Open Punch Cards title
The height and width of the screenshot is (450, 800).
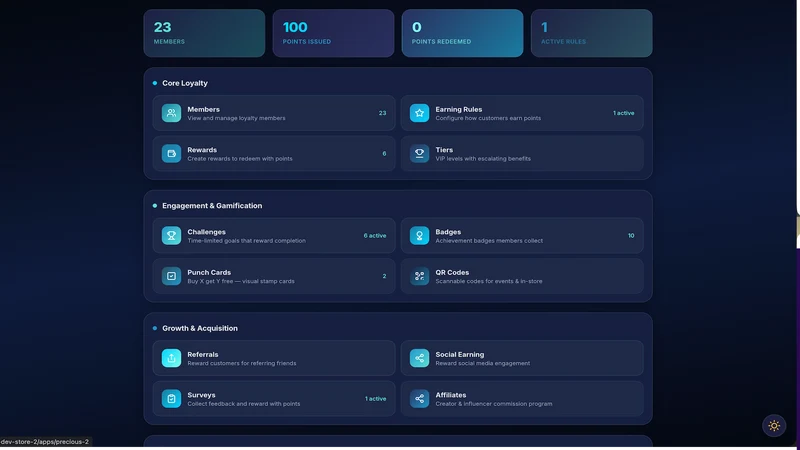(209, 272)
